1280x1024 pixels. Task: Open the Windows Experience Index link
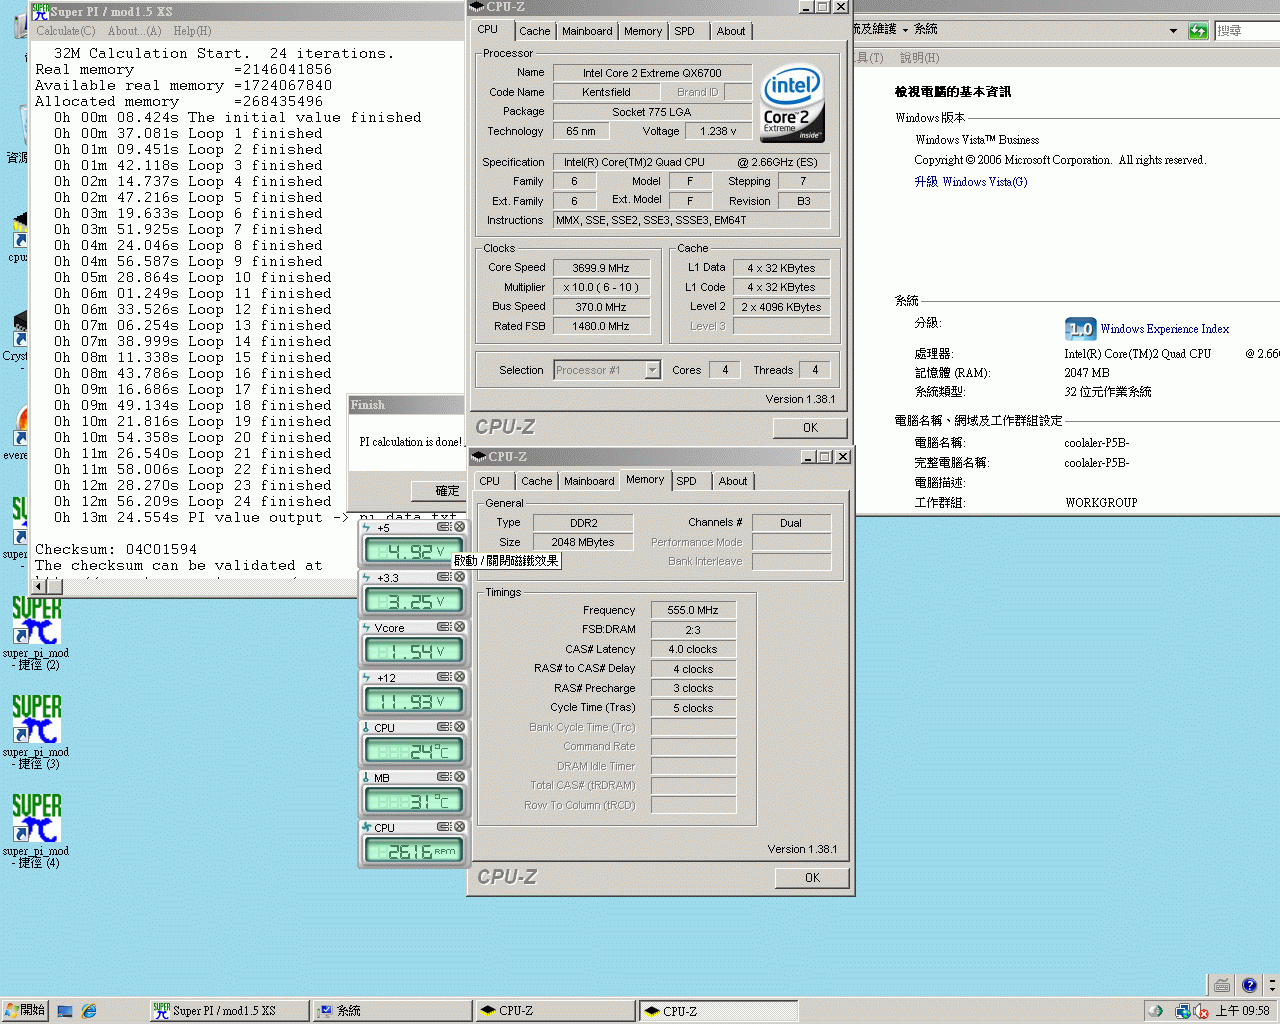click(1164, 329)
